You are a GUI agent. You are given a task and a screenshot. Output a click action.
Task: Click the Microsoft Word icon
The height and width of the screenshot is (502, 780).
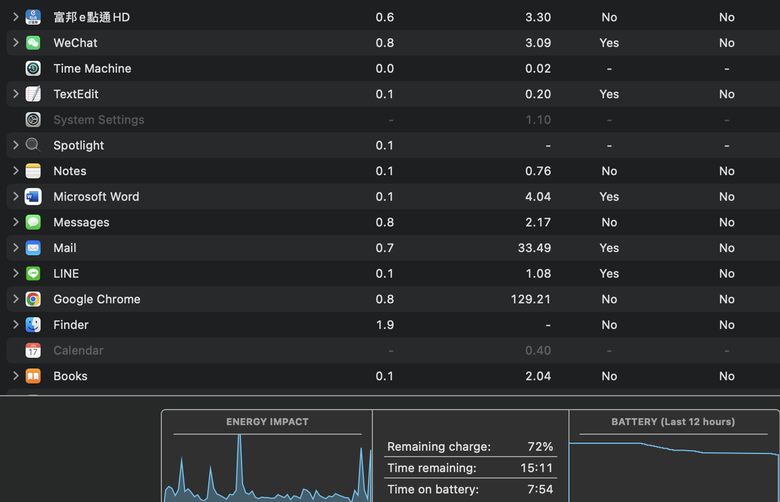tap(33, 197)
